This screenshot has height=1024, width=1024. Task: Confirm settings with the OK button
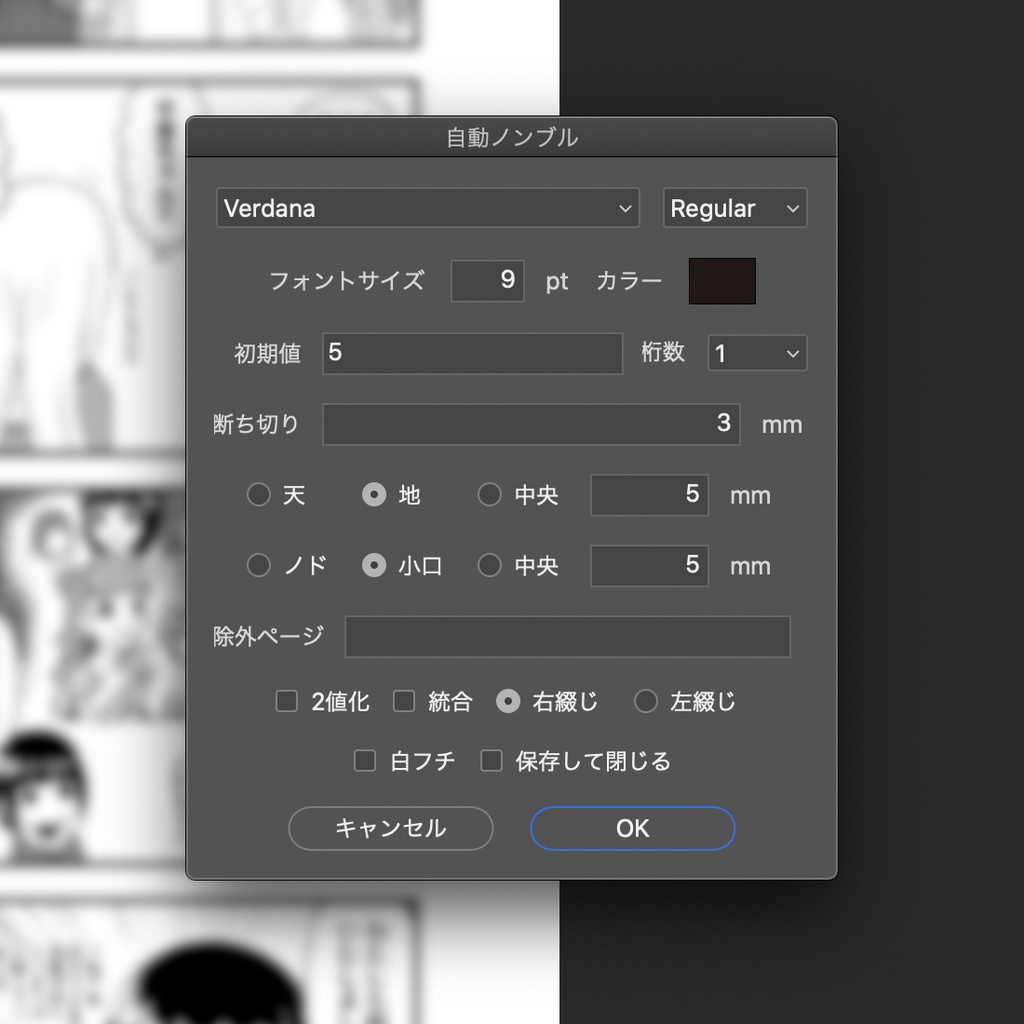tap(632, 828)
